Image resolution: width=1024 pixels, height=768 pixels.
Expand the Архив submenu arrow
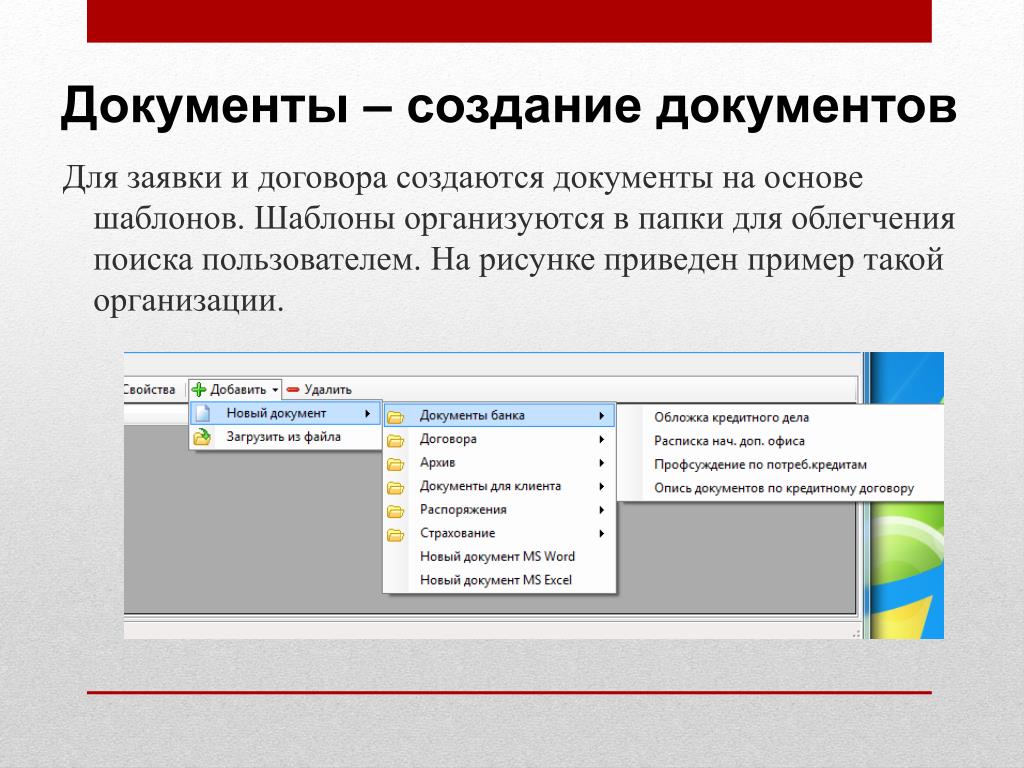pyautogui.click(x=601, y=463)
